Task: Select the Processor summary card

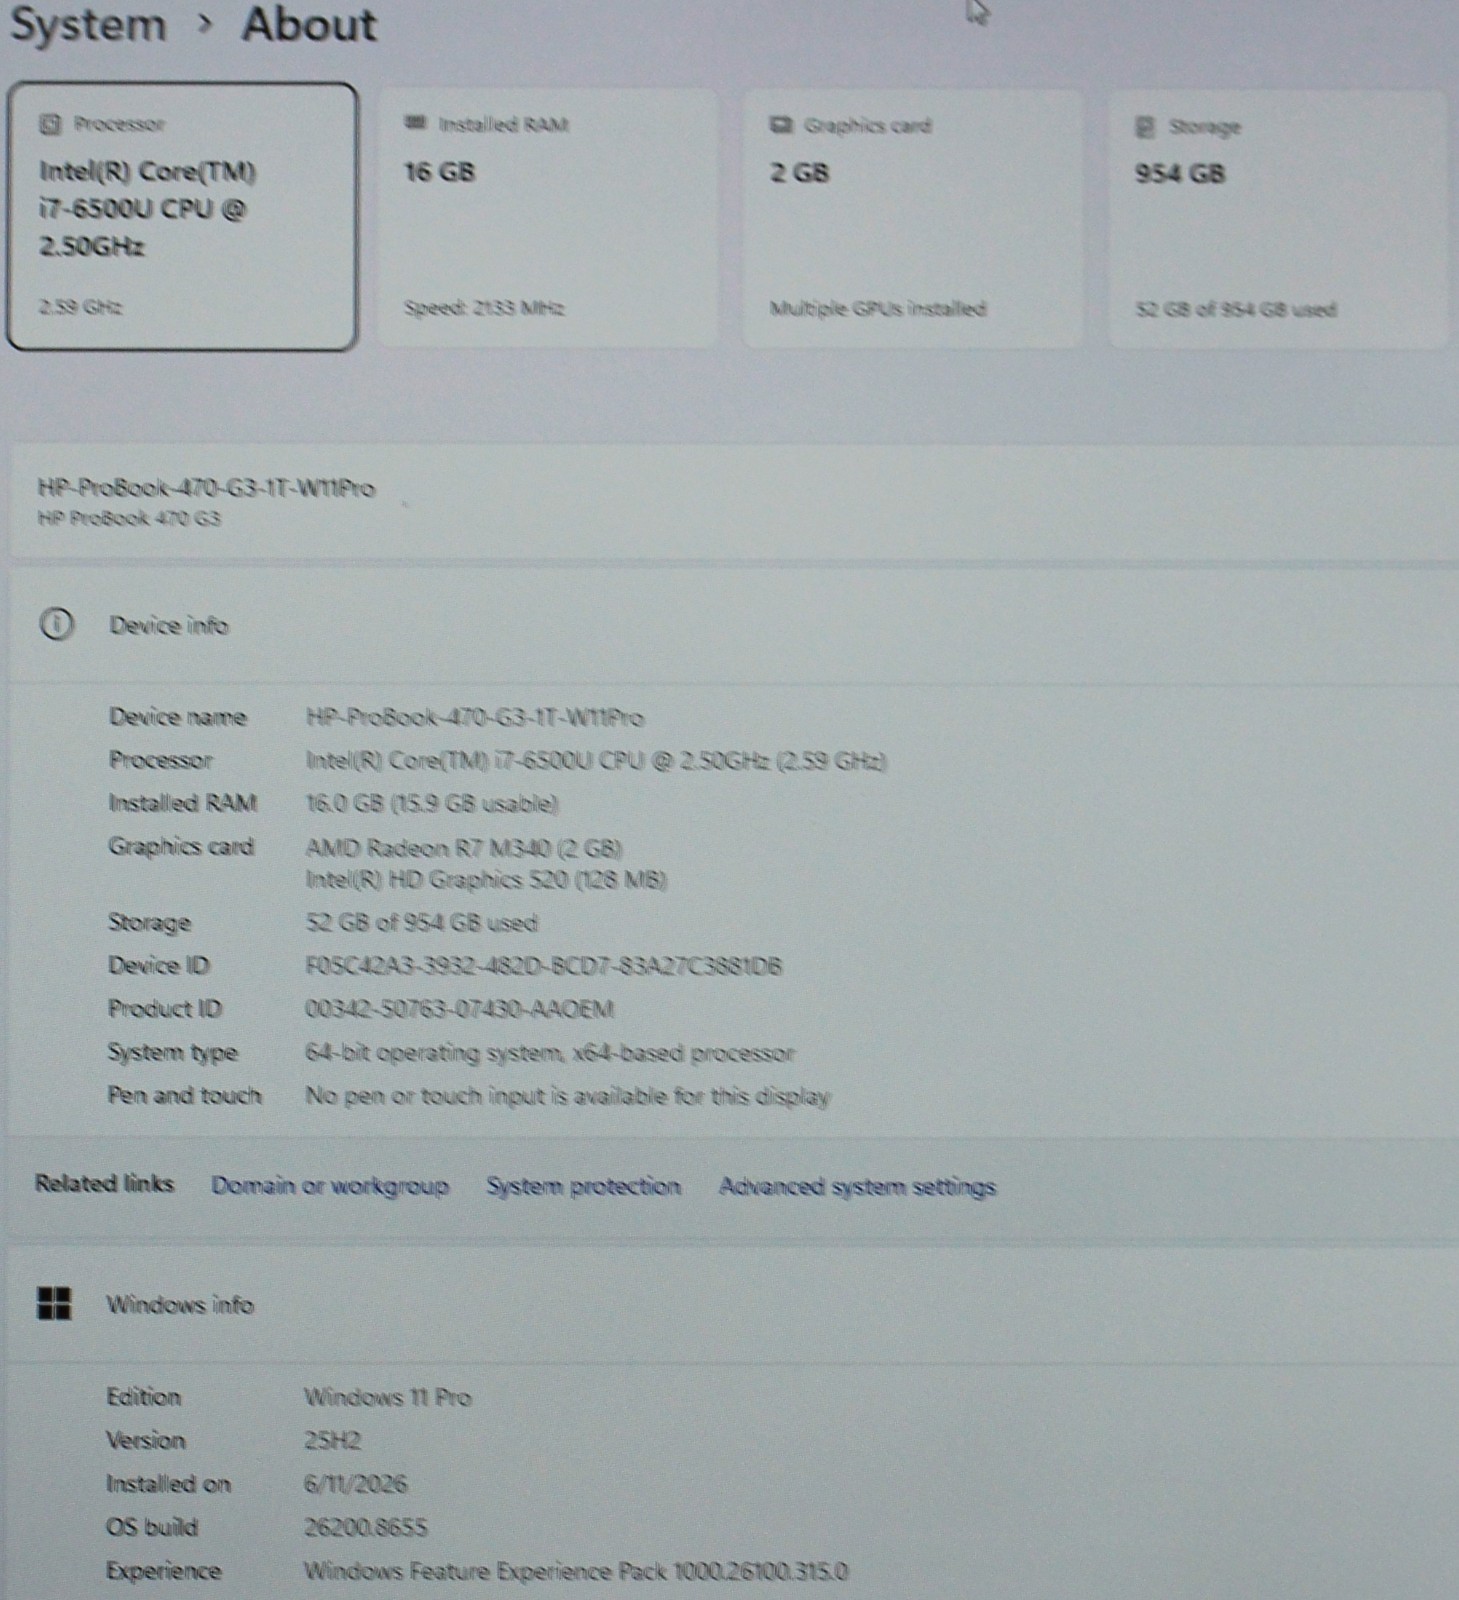Action: point(182,217)
